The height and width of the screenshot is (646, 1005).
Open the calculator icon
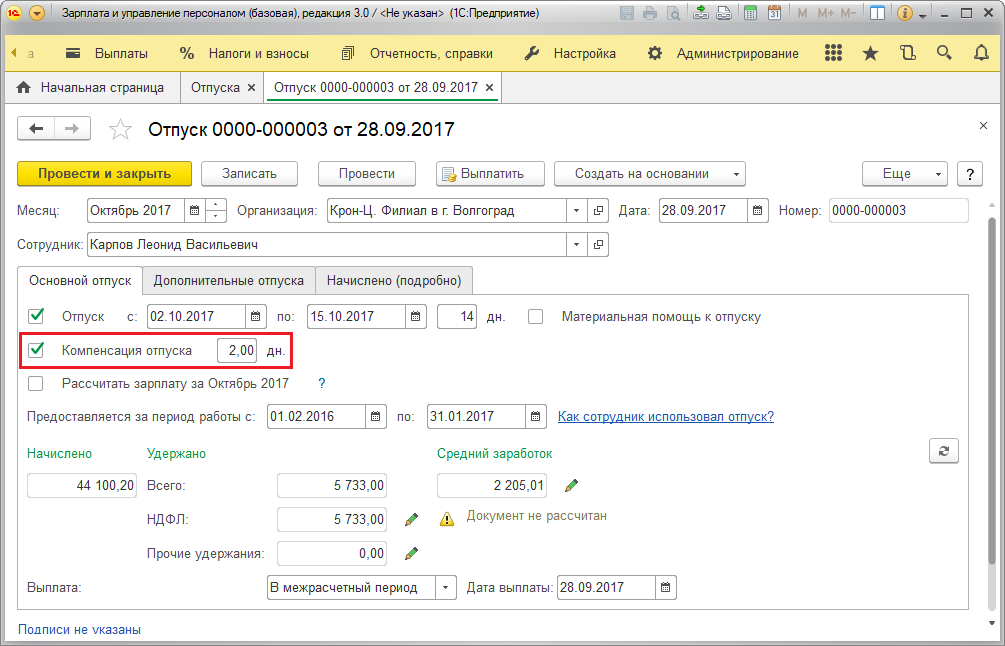(x=751, y=13)
